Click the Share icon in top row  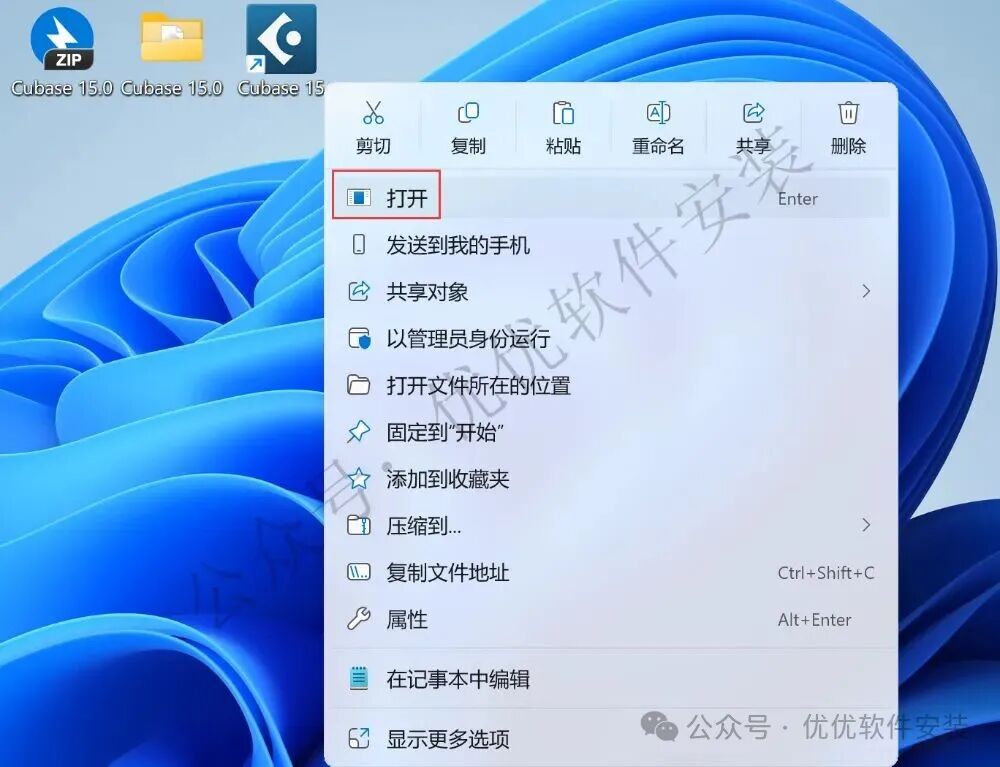(753, 113)
